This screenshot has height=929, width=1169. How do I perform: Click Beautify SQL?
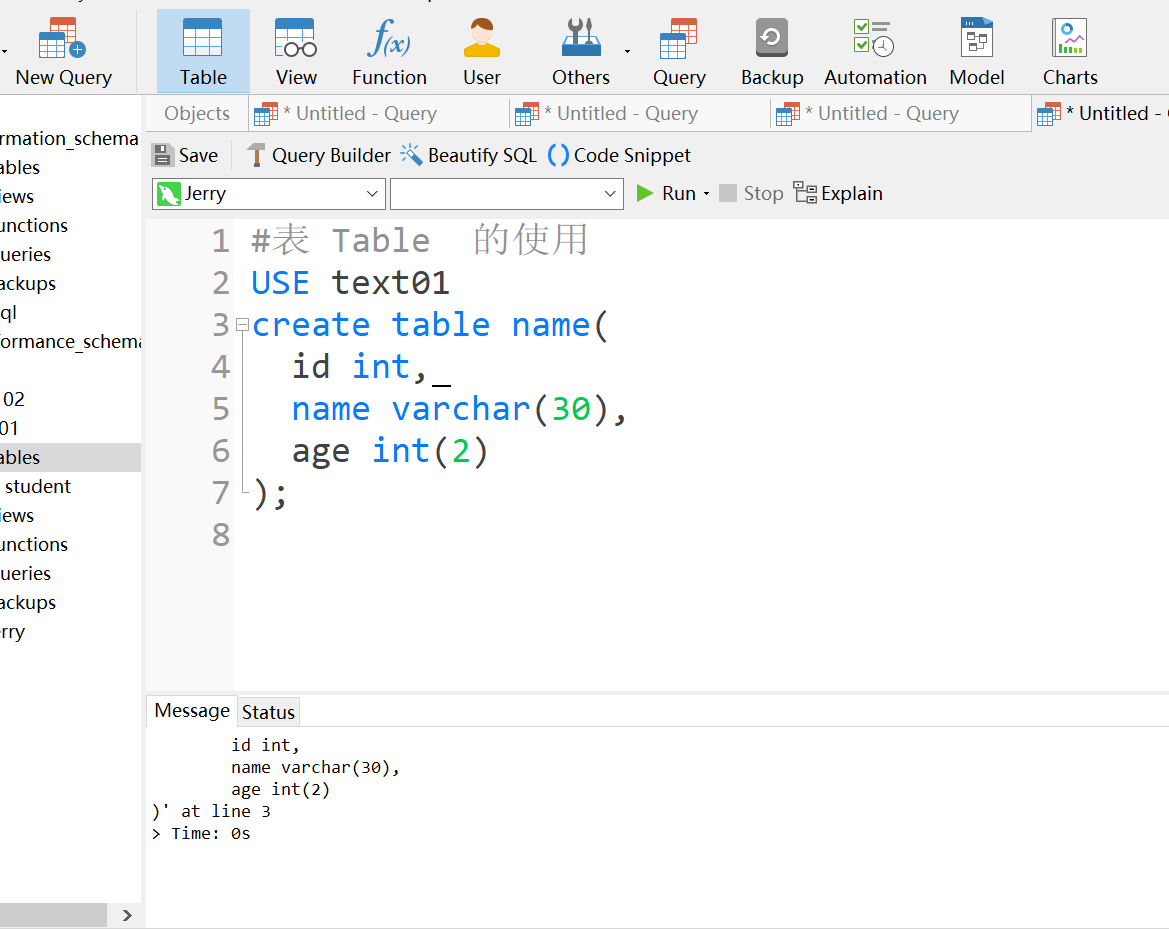coord(468,155)
